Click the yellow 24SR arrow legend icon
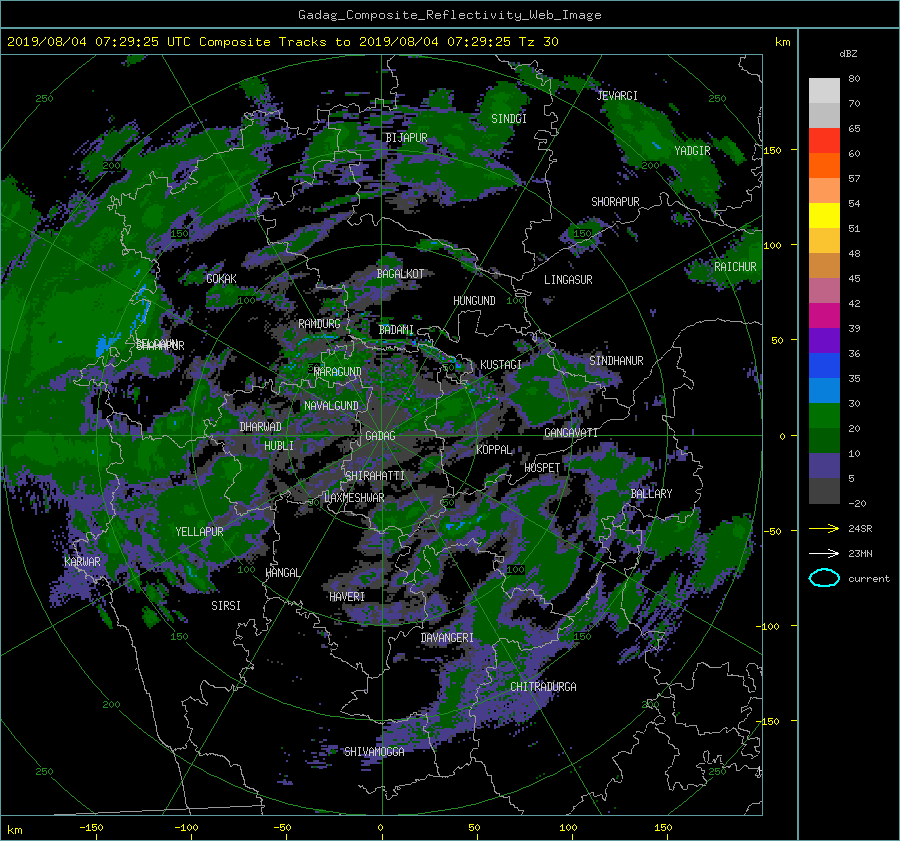The height and width of the screenshot is (841, 900). click(824, 528)
